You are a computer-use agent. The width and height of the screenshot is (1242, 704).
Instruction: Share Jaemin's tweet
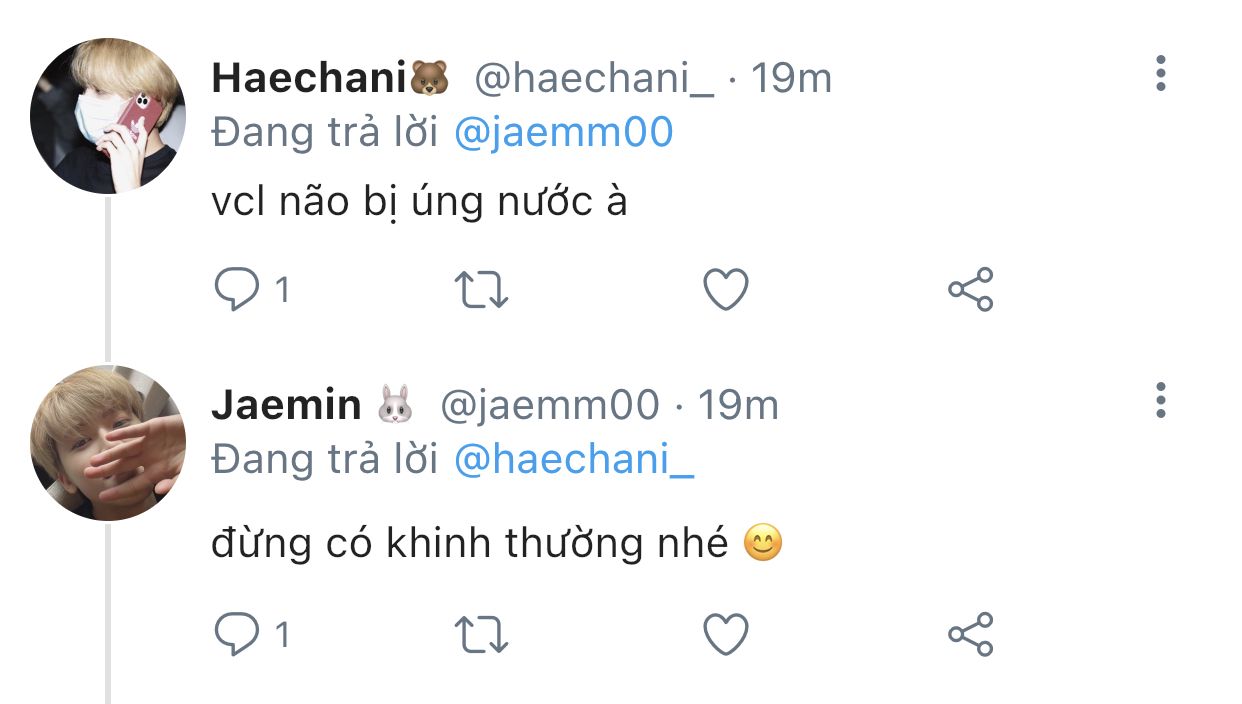(970, 634)
